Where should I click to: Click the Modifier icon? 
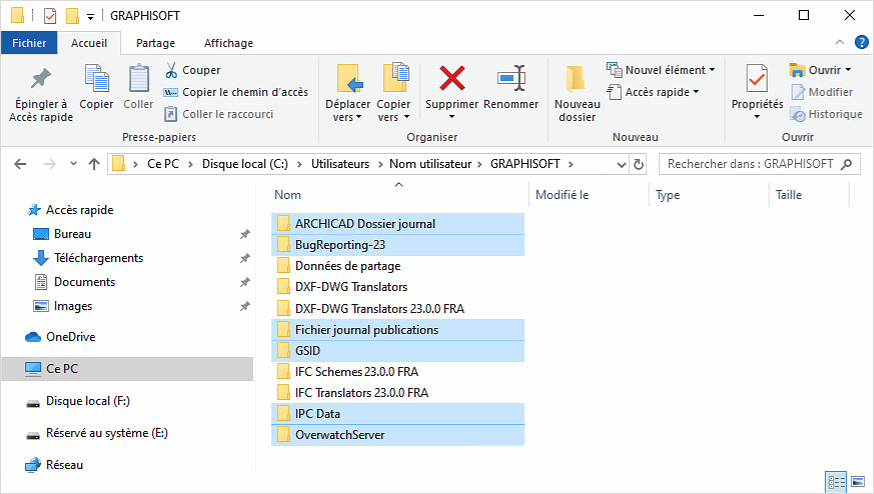798,92
